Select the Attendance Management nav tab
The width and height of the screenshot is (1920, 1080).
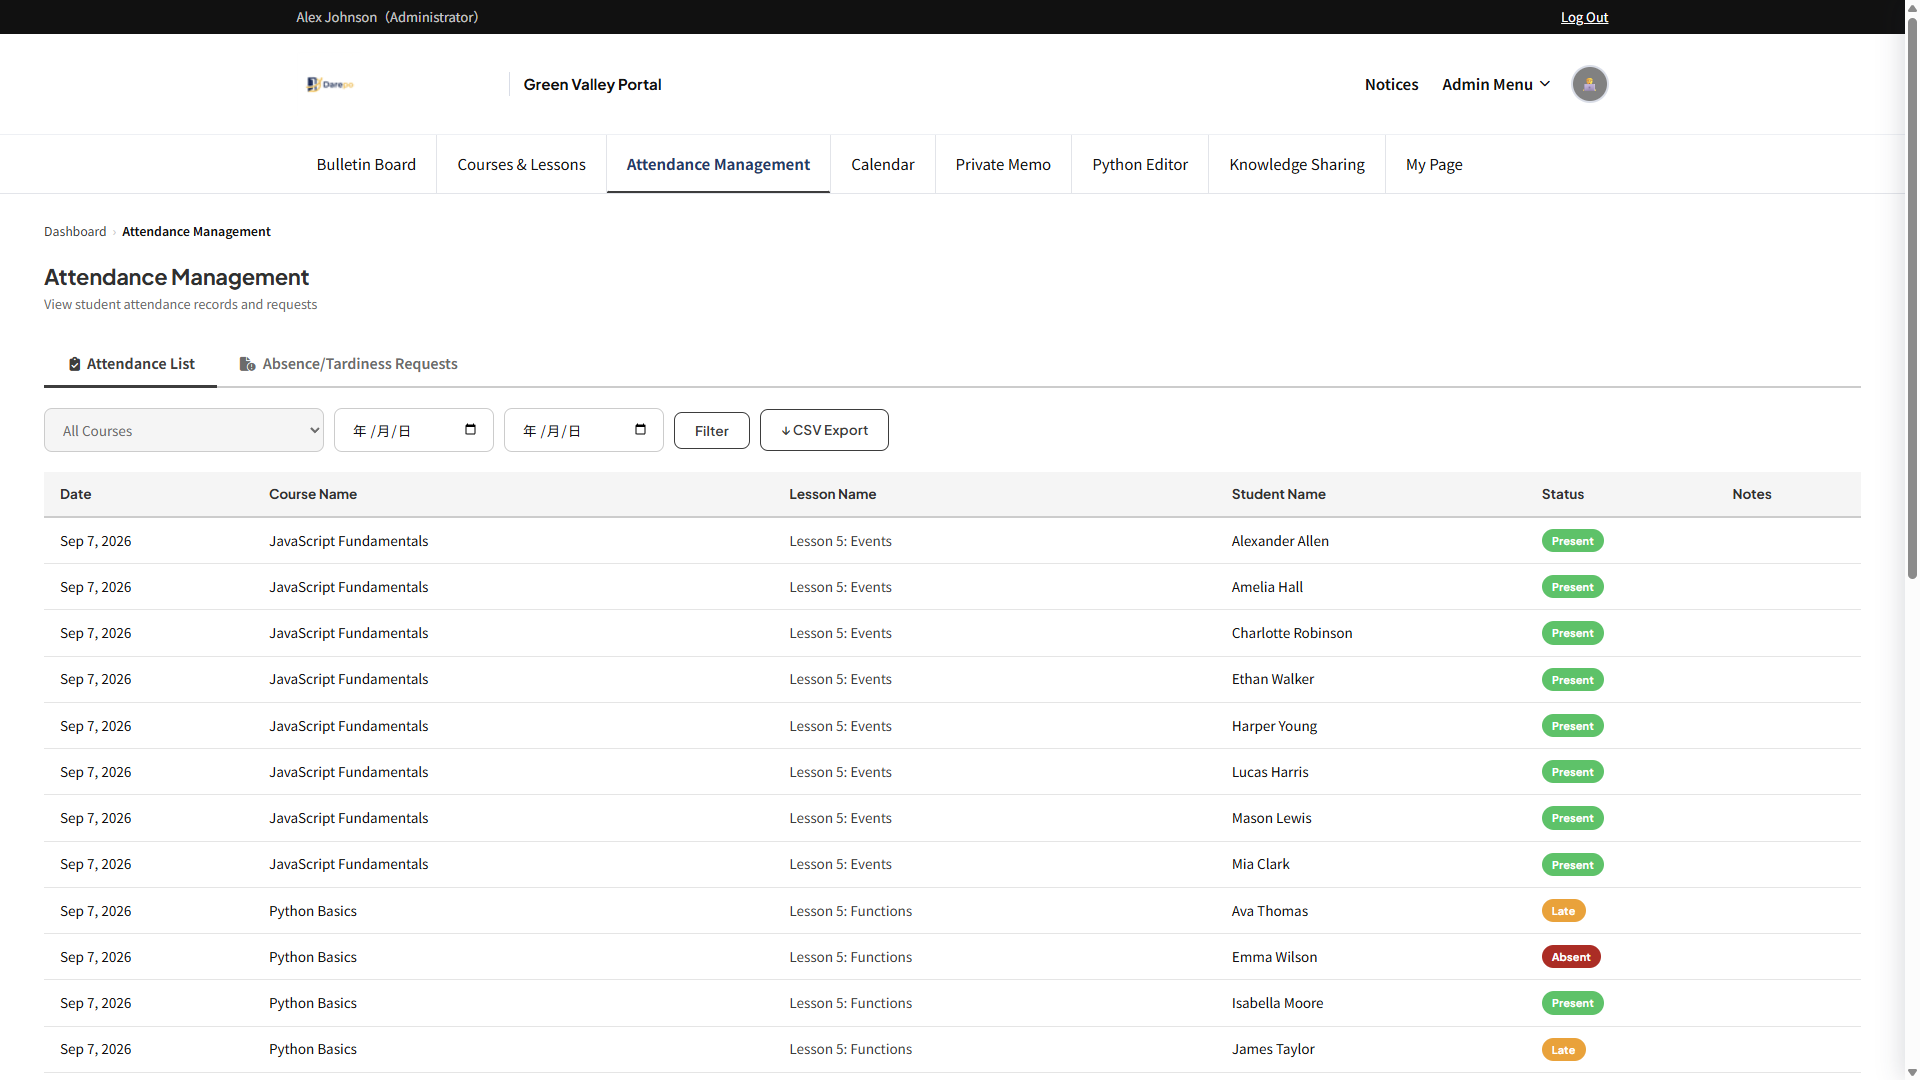pos(718,164)
